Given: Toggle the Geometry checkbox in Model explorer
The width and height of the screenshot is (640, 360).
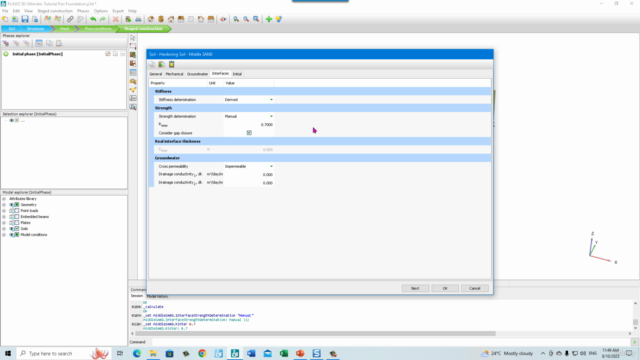Looking at the screenshot, I should coord(17,204).
